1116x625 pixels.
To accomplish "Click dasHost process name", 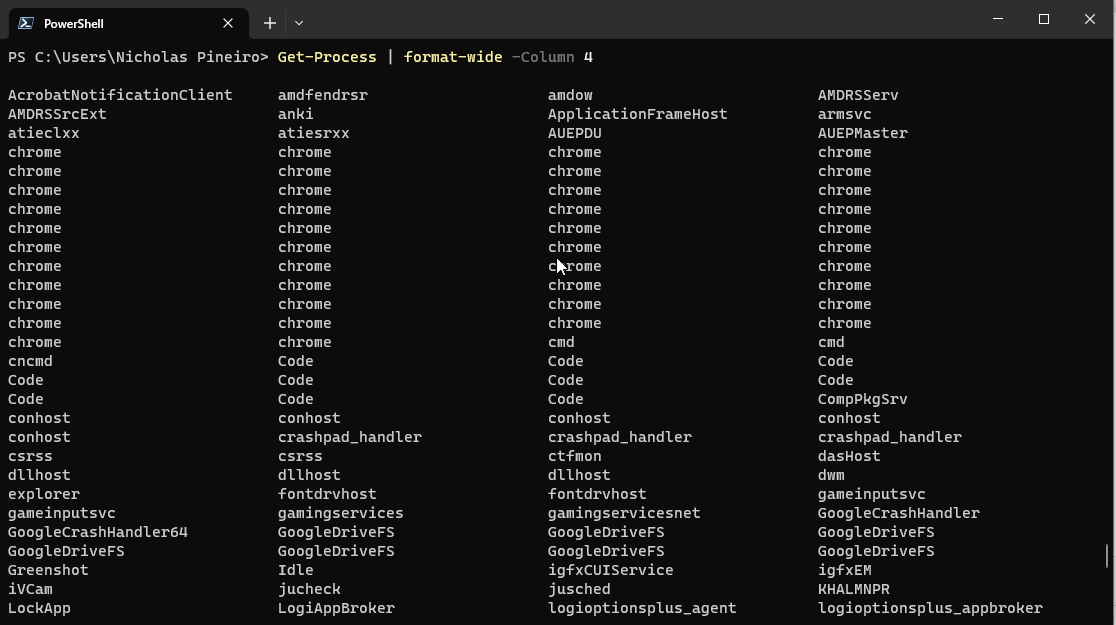I will click(848, 456).
